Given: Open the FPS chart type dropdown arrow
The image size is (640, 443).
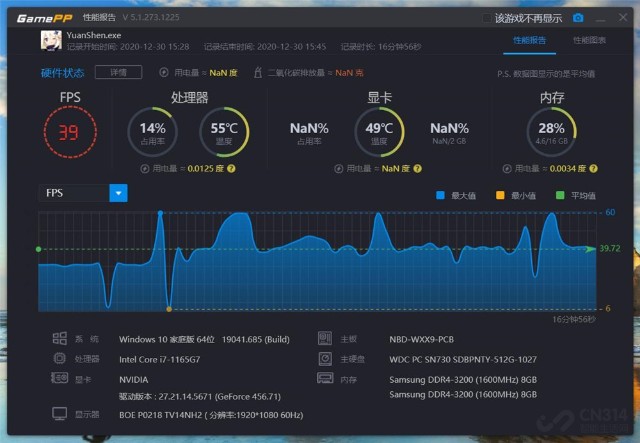Looking at the screenshot, I should pyautogui.click(x=119, y=193).
